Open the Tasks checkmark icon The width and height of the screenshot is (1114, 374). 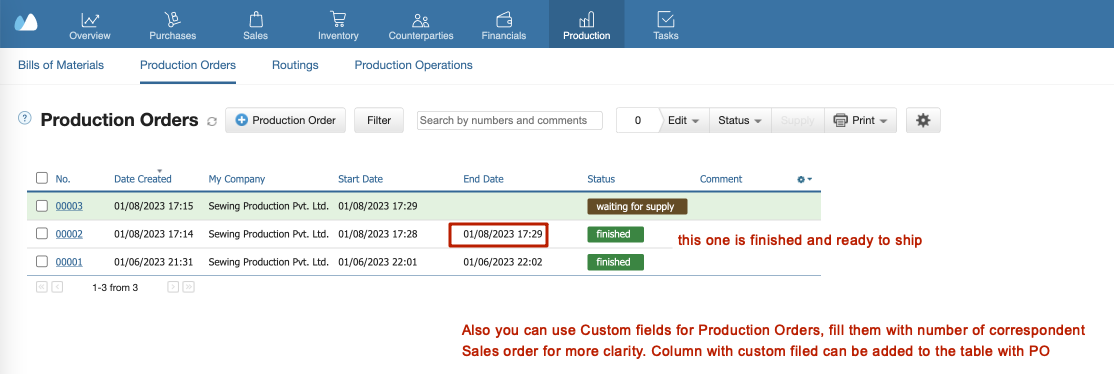click(666, 19)
